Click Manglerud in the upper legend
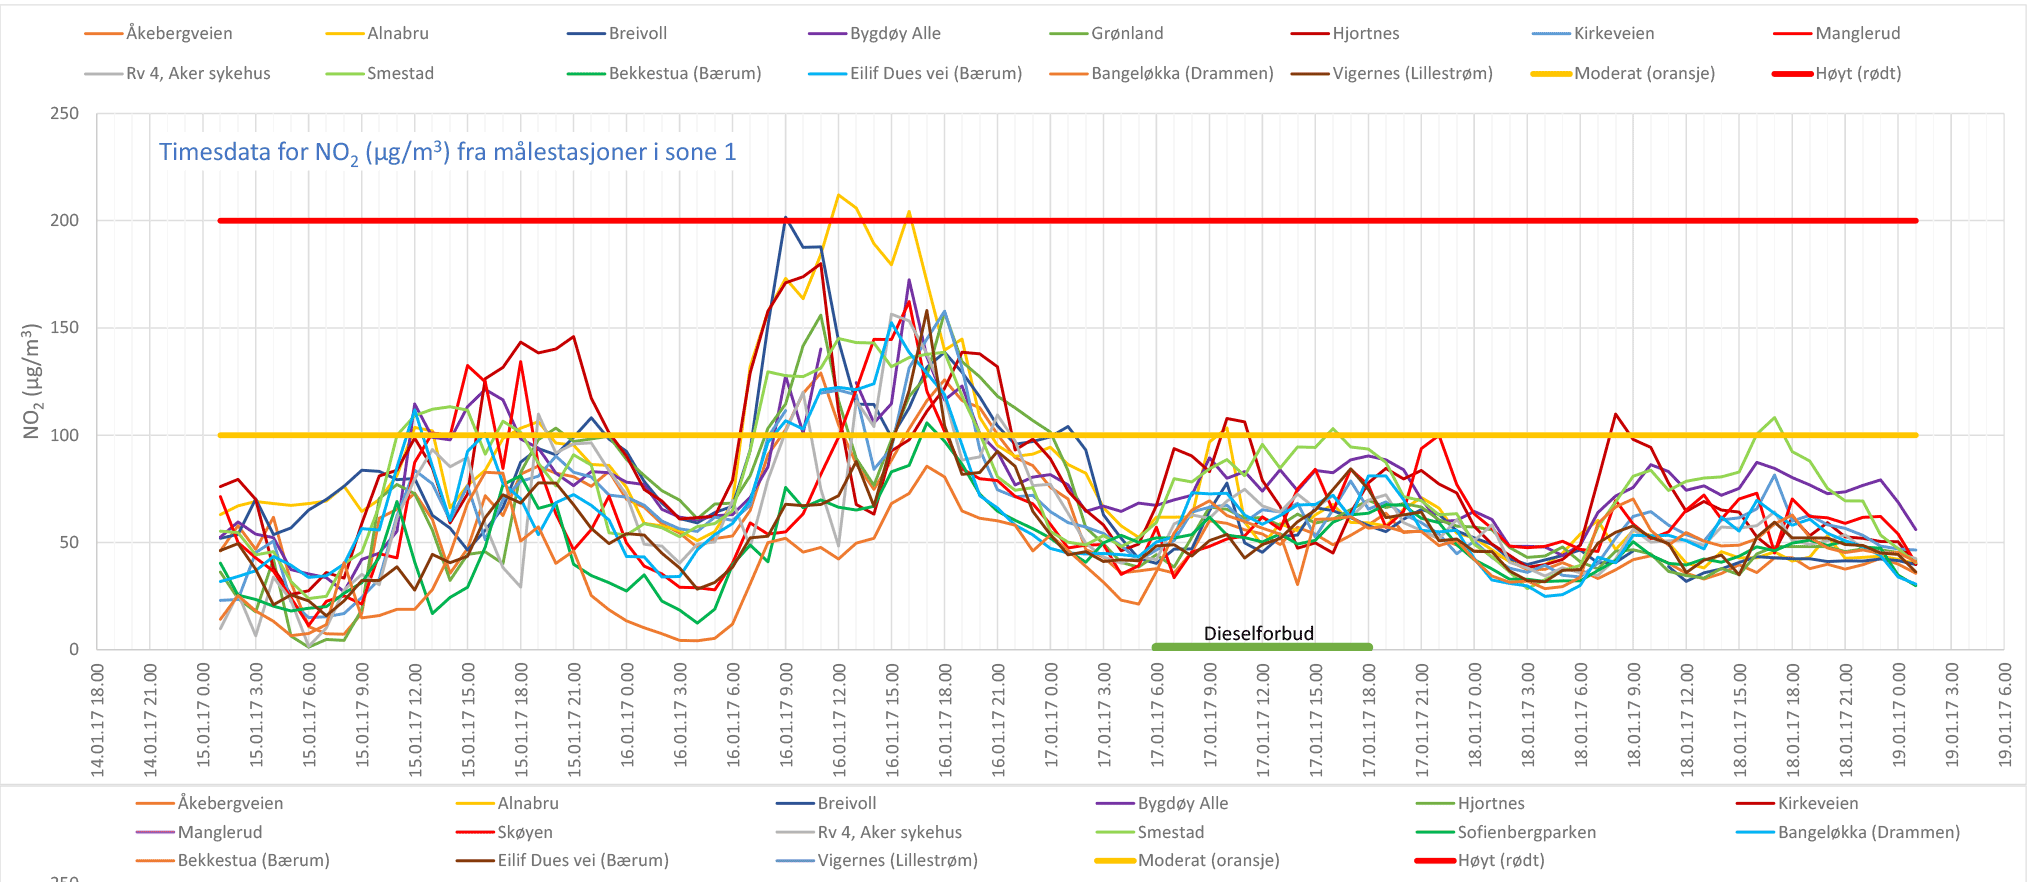Viewport: 2031px width, 882px height. [x=1858, y=33]
